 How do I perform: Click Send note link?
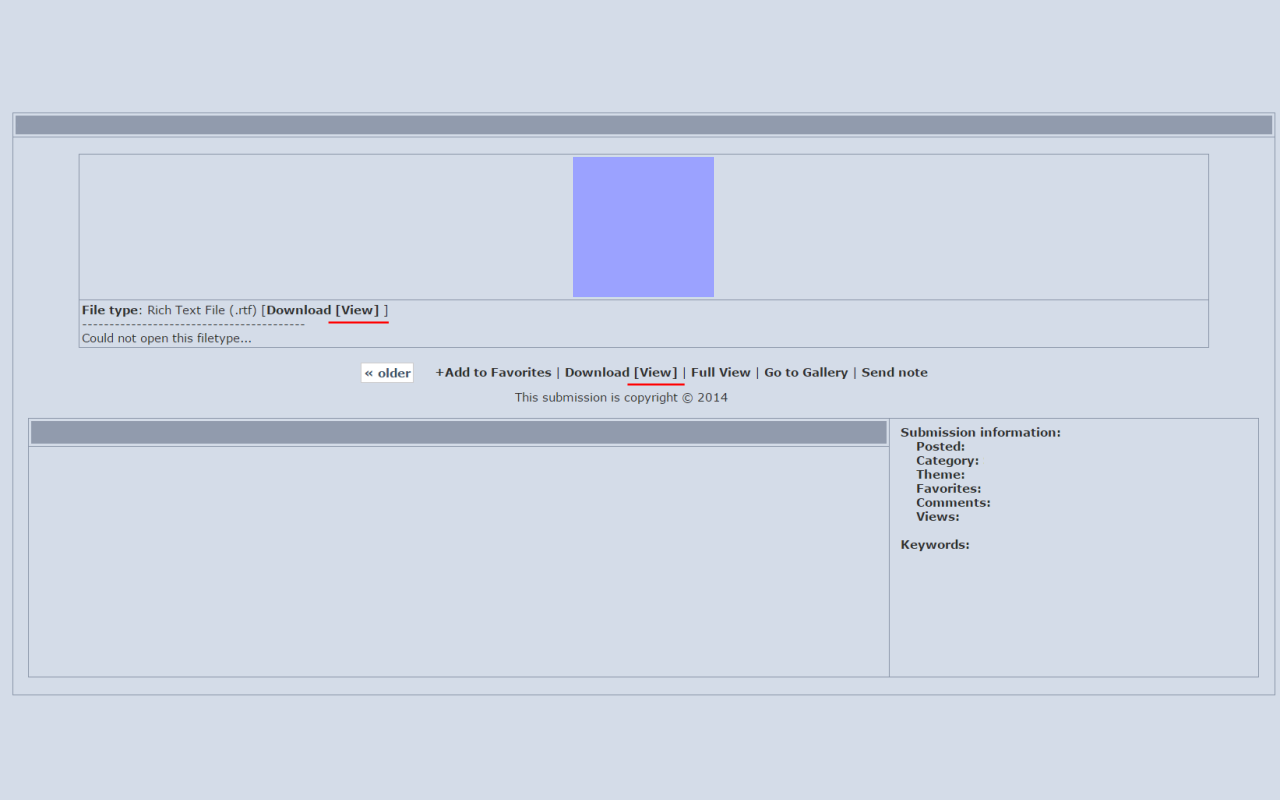pos(894,372)
